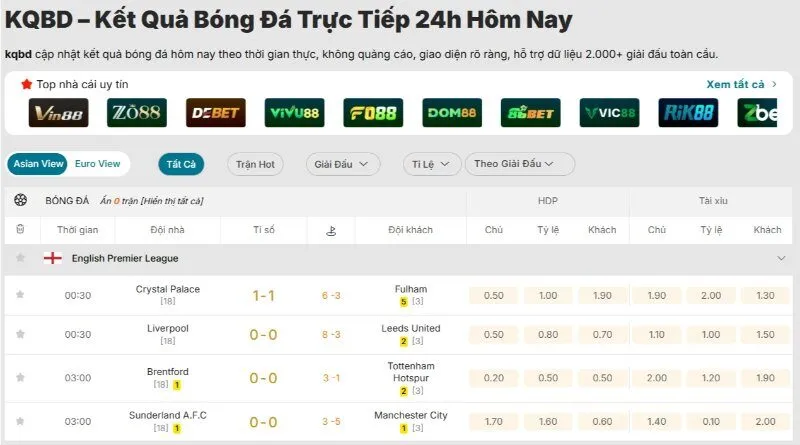The width and height of the screenshot is (800, 445).
Task: Click the RIK88 bookmaker logo
Action: coord(688,113)
